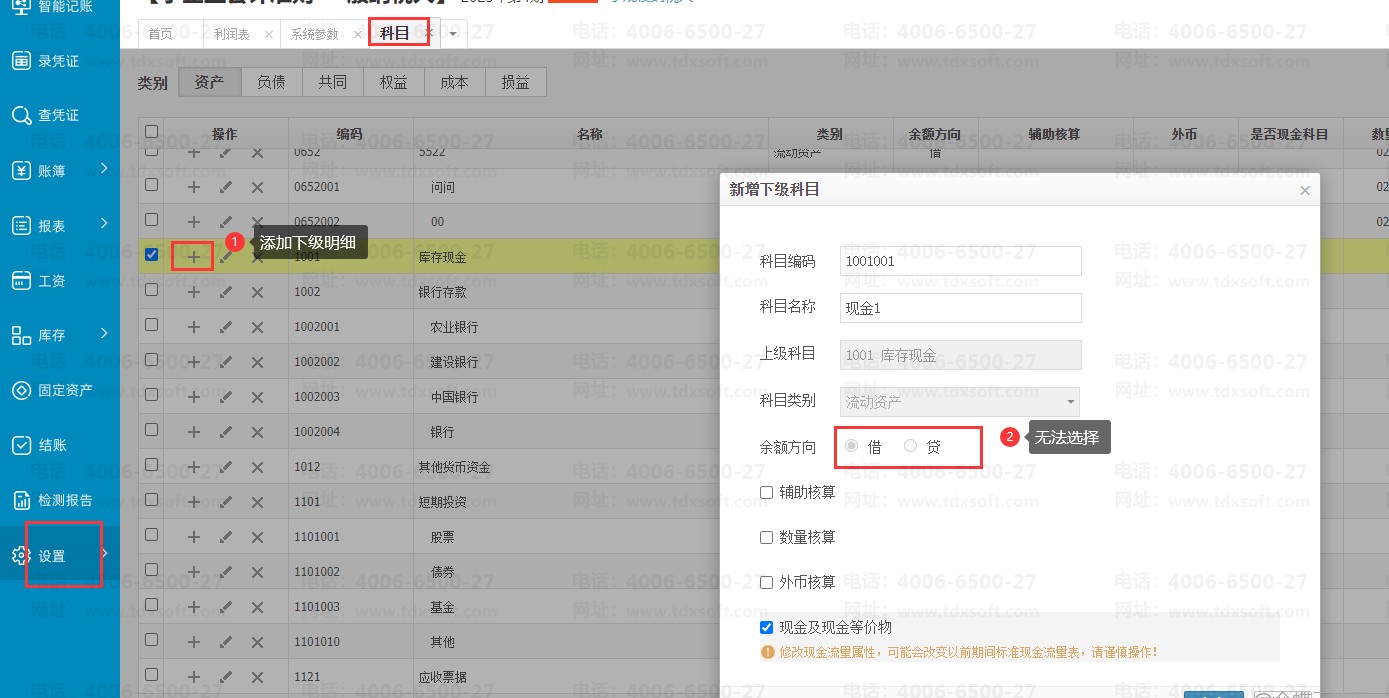Open 结账 in the sidebar
This screenshot has height=698, width=1389.
[52, 445]
